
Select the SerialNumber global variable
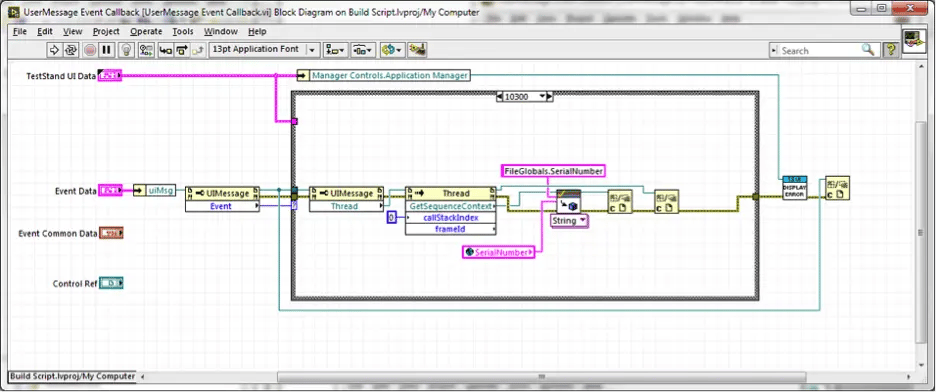pyautogui.click(x=498, y=252)
